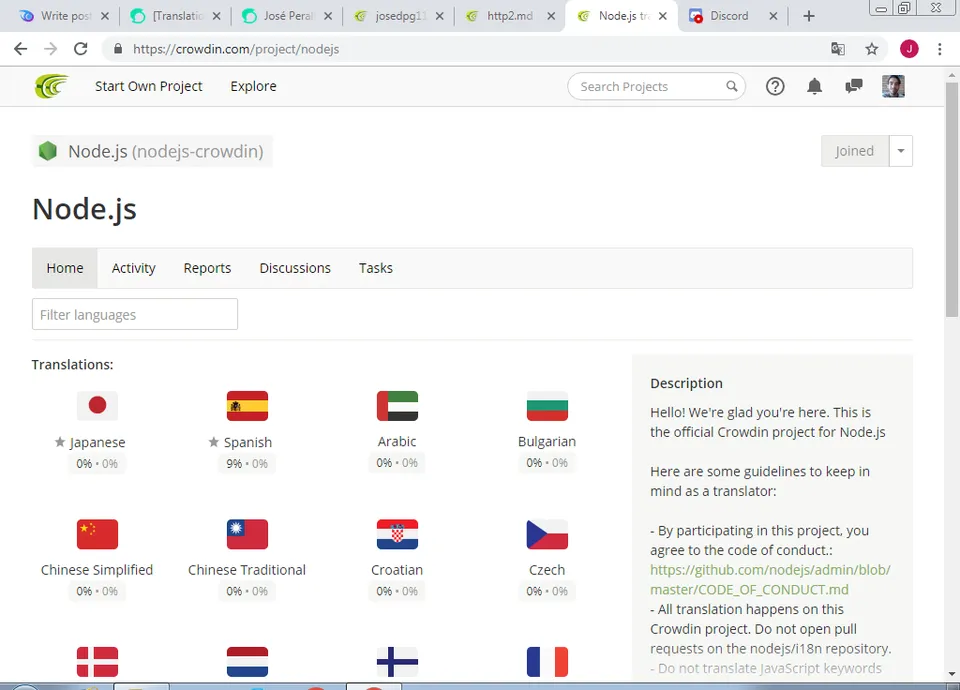Open the Spanish translation link
The image size is (960, 690).
(x=248, y=442)
